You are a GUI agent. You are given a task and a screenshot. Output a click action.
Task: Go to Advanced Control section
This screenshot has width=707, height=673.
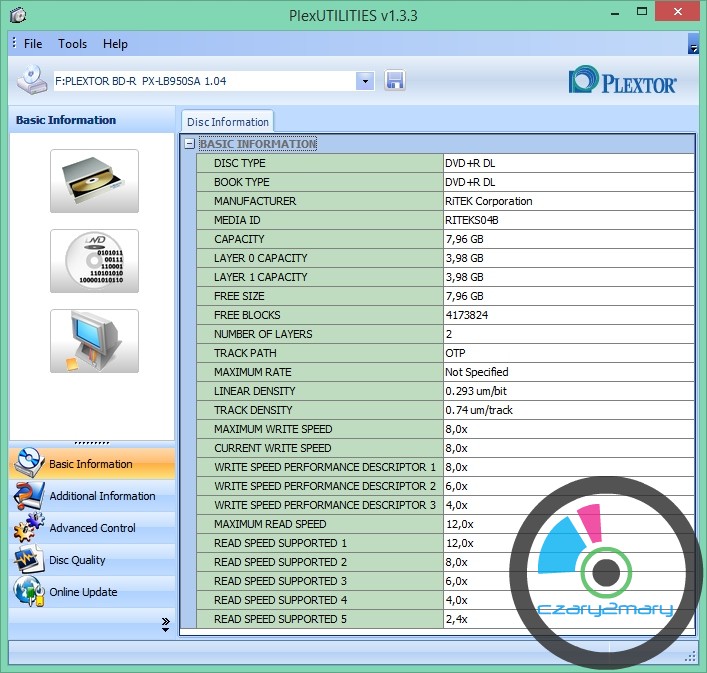point(91,528)
